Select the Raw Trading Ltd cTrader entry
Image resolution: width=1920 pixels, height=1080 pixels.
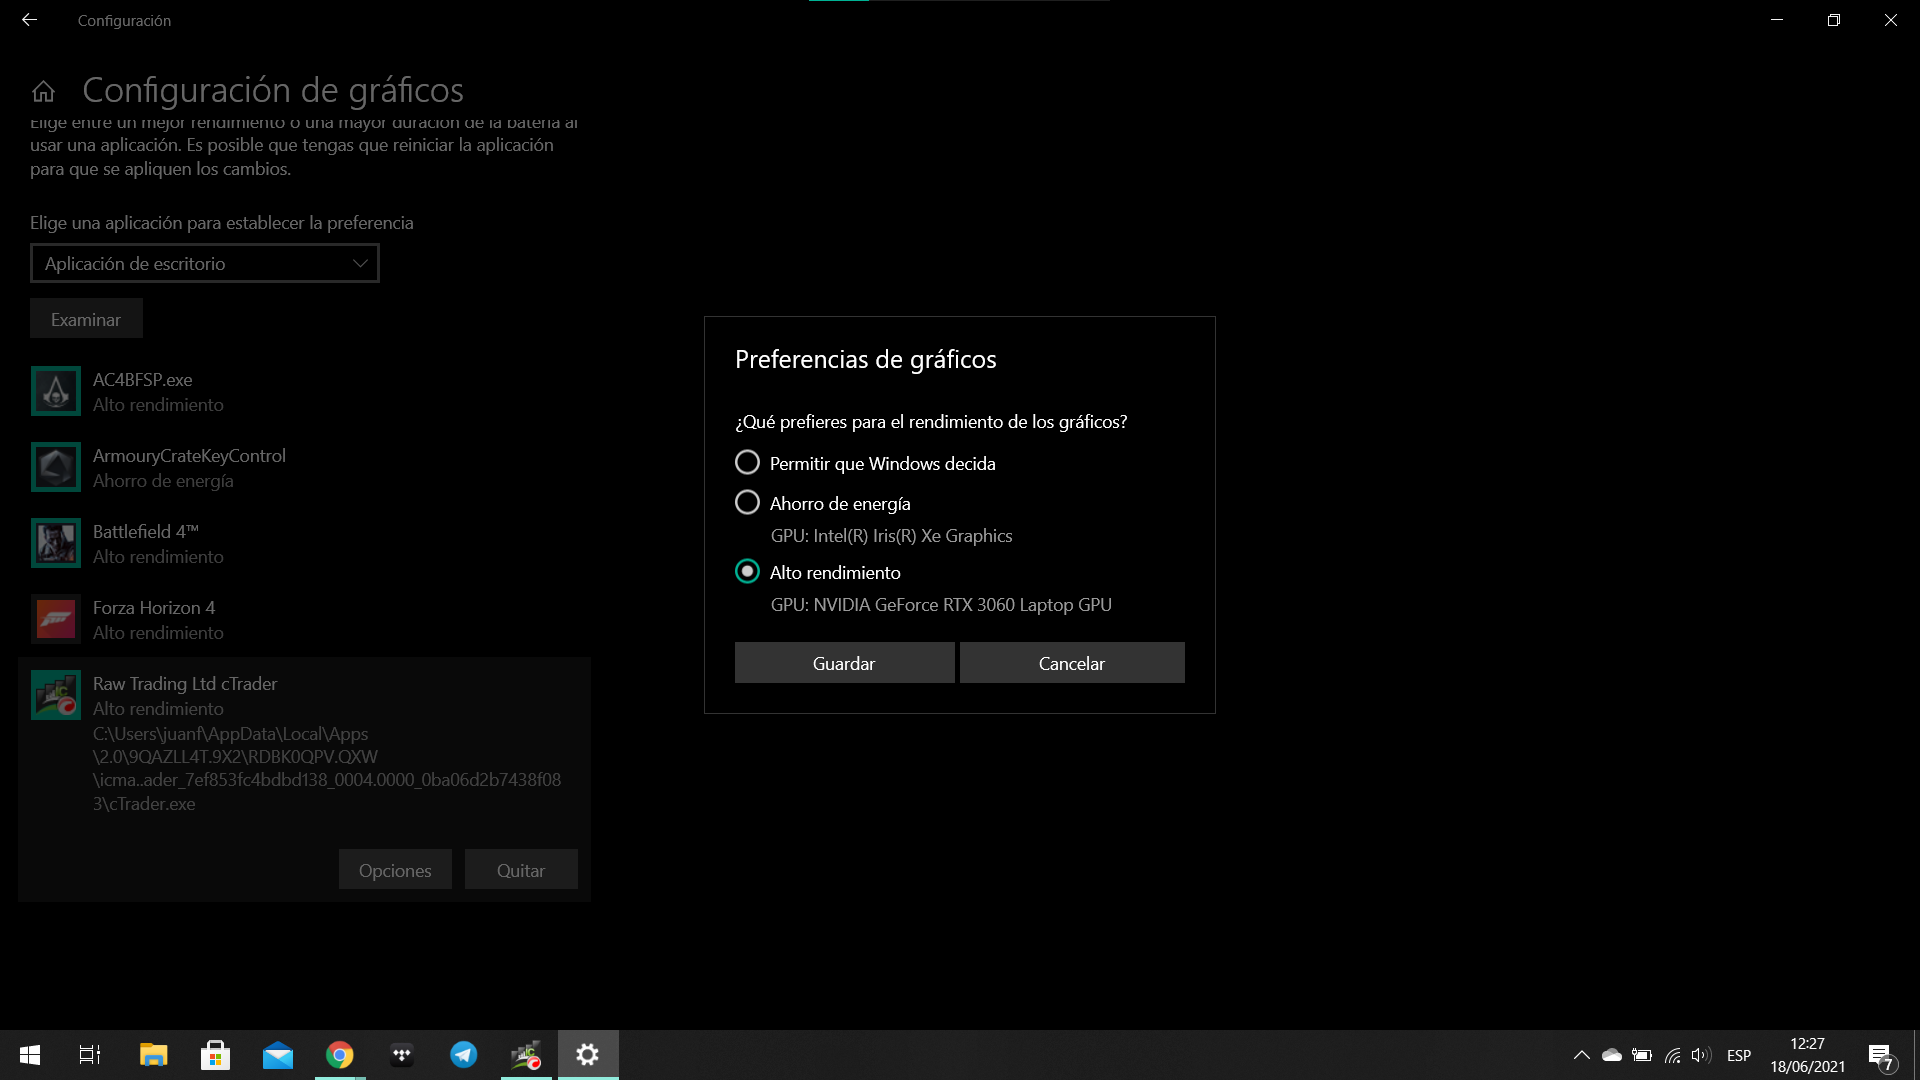coord(304,780)
